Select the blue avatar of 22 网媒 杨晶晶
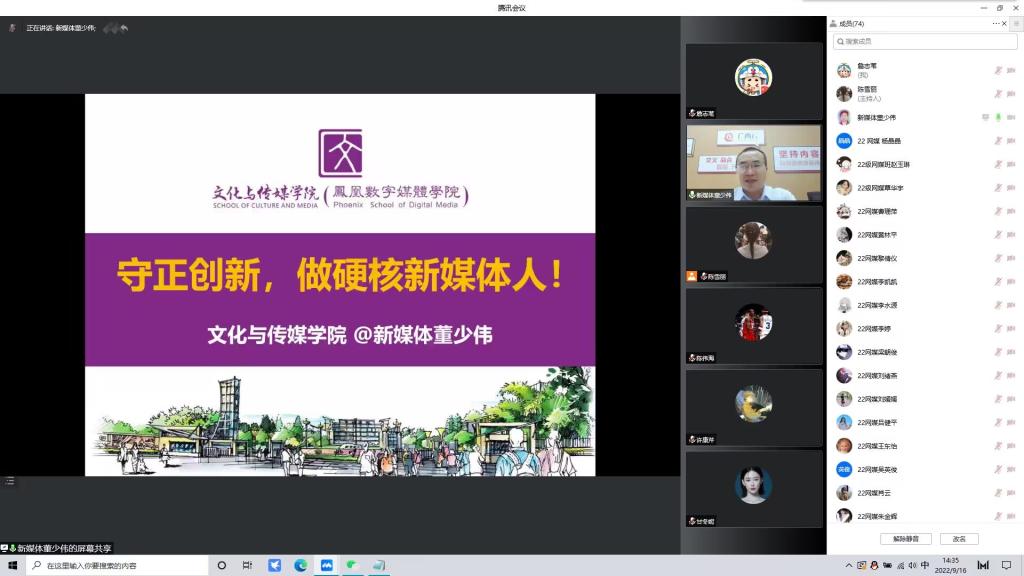The image size is (1024, 576). point(844,141)
